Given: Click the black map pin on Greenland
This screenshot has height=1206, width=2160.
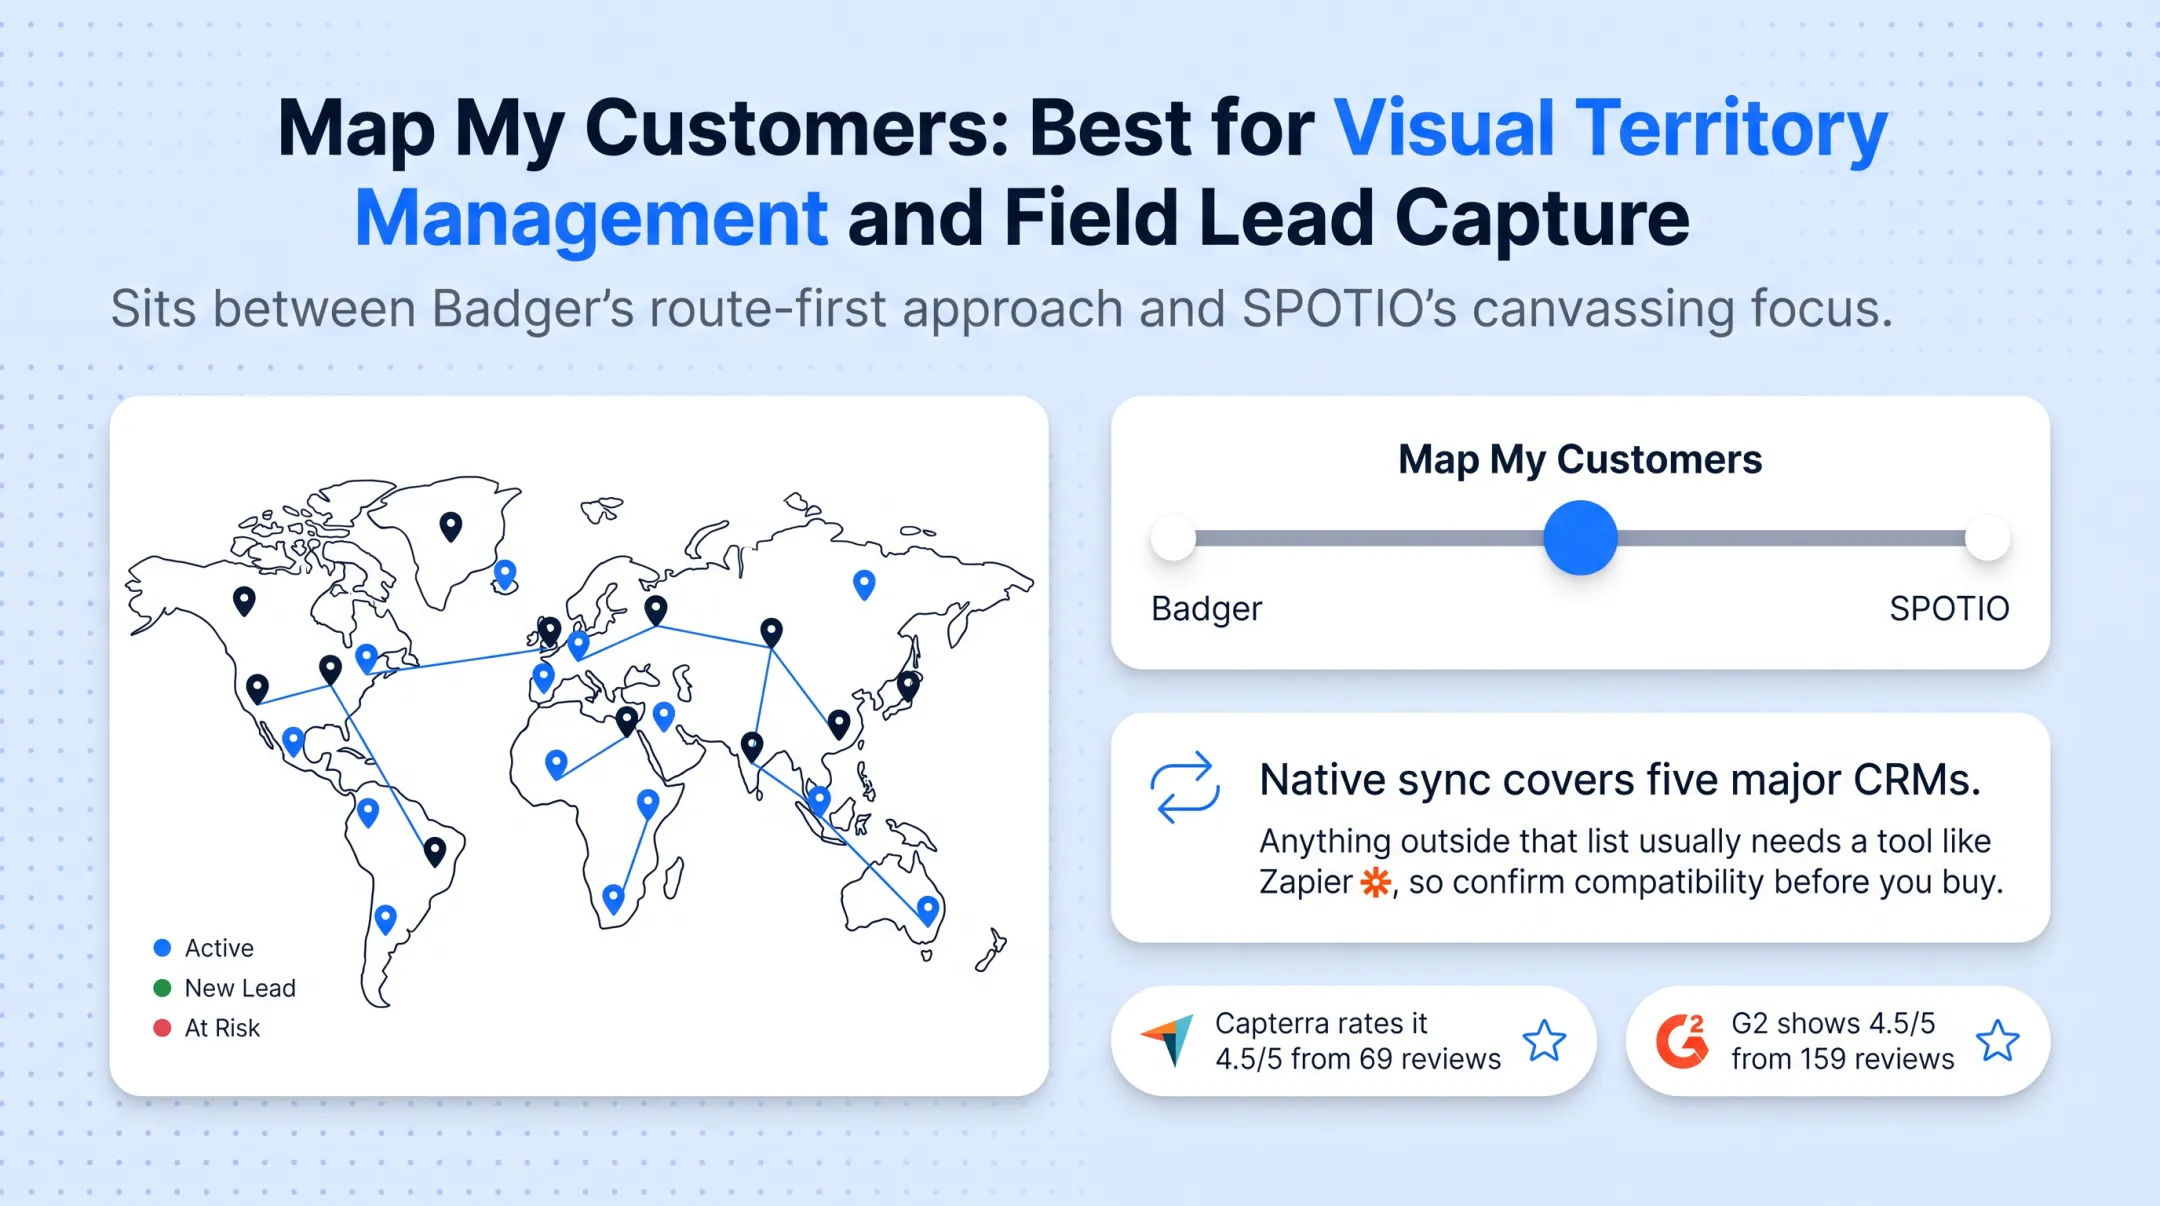Looking at the screenshot, I should 451,526.
